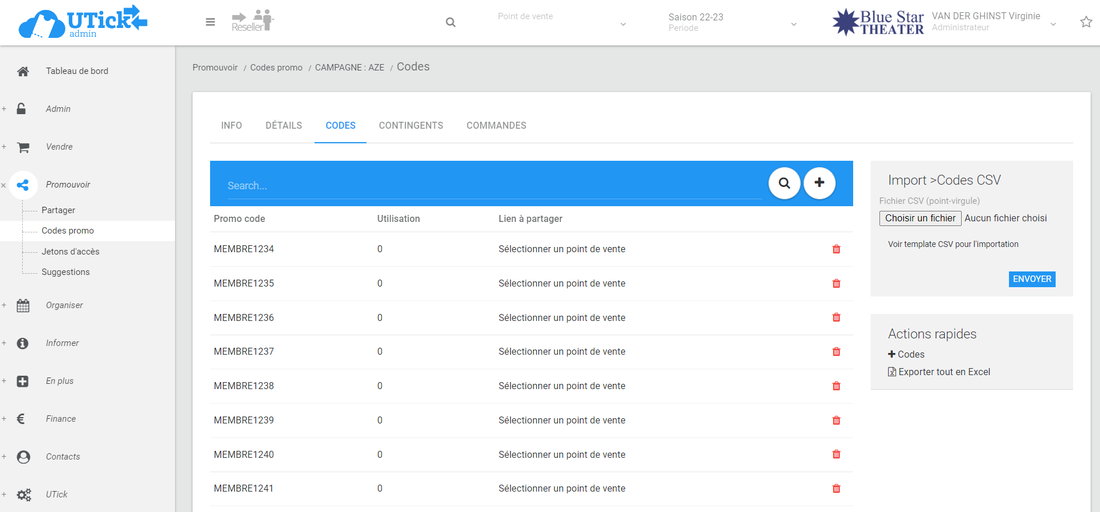This screenshot has height=512, width=1100.
Task: Delete promo code MEMBRE1234 with trash icon
Action: (836, 249)
